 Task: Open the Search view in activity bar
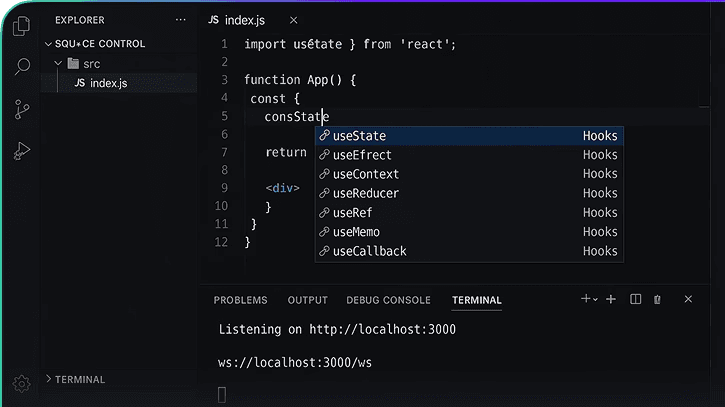[22, 67]
